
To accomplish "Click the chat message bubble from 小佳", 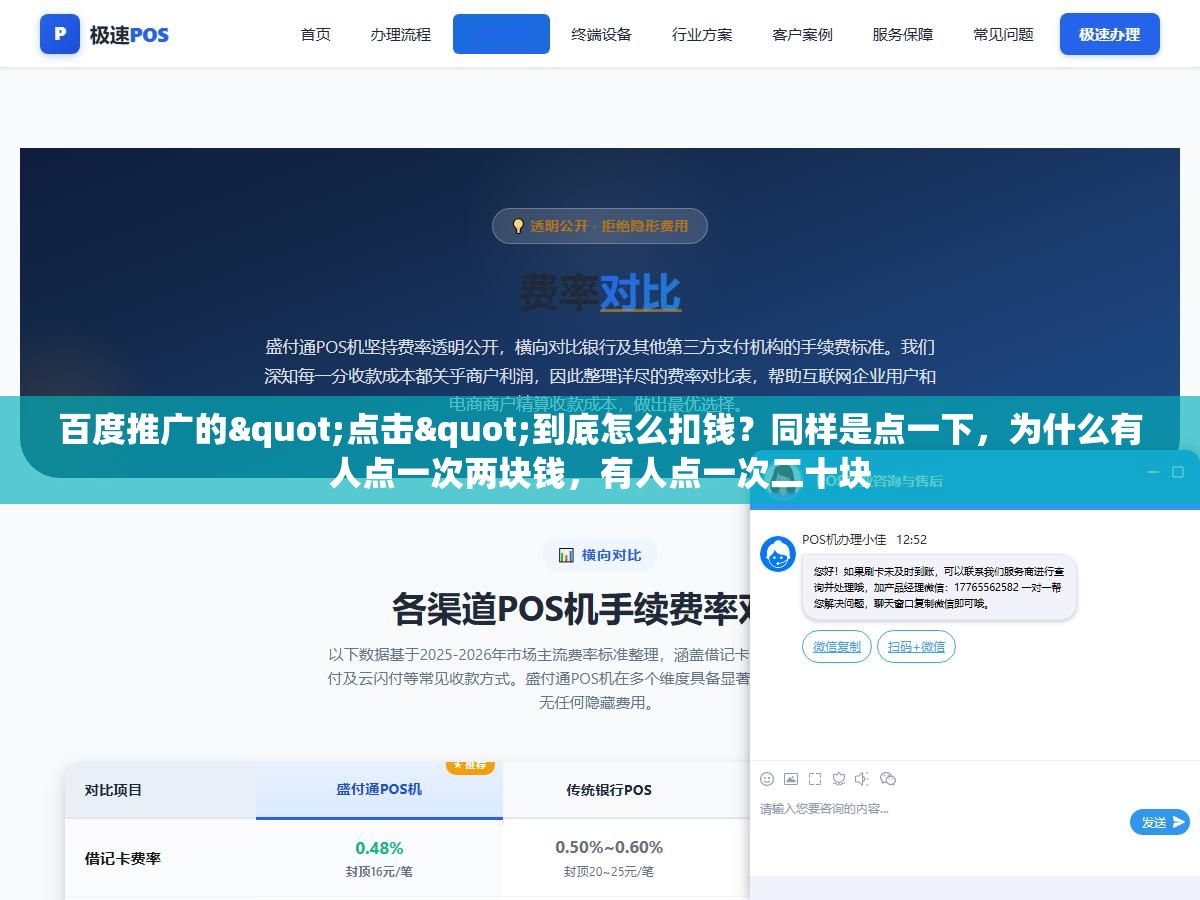I will (939, 587).
